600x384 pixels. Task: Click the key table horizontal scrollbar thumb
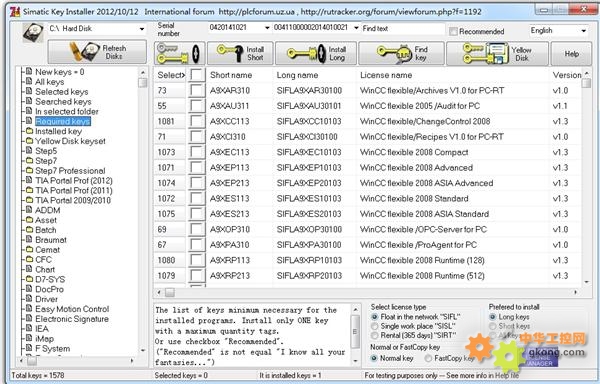coord(170,293)
